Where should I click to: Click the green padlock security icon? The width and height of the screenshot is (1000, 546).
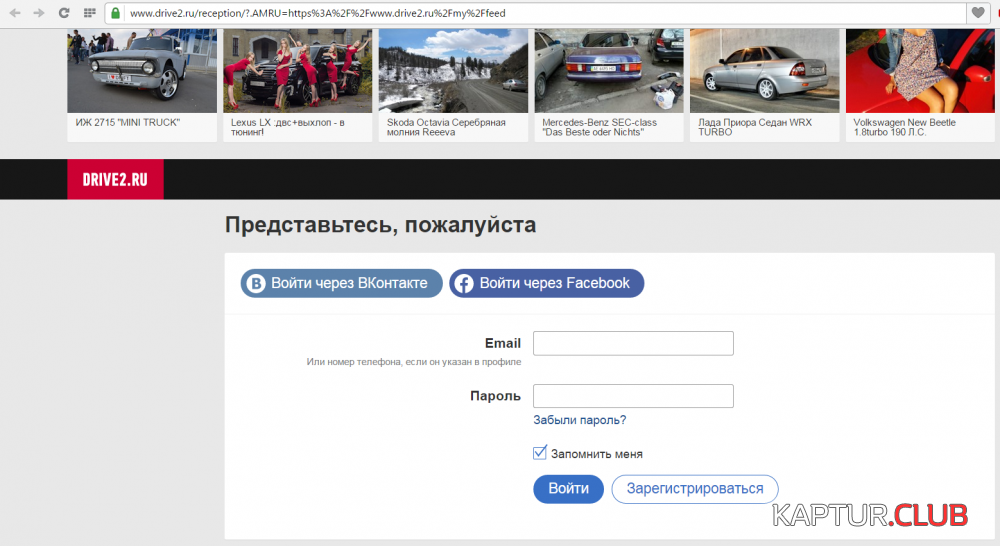(116, 13)
